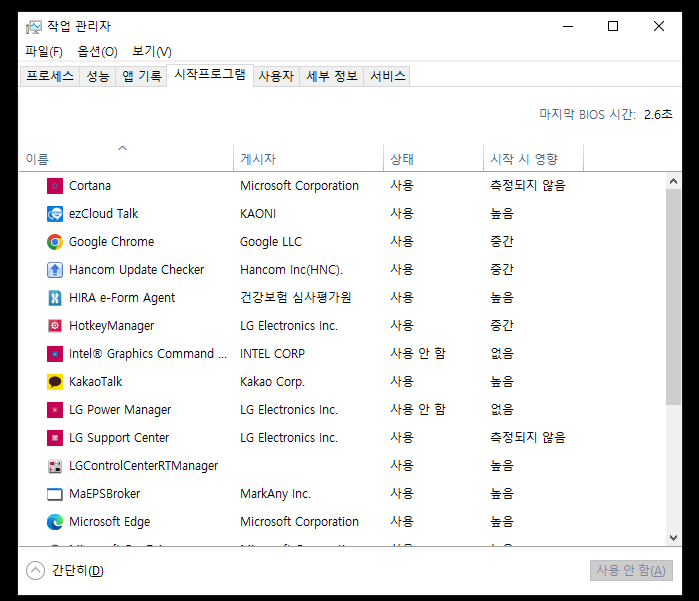Click the INTEL CORP publisher cell
This screenshot has width=699, height=601.
pyautogui.click(x=272, y=354)
